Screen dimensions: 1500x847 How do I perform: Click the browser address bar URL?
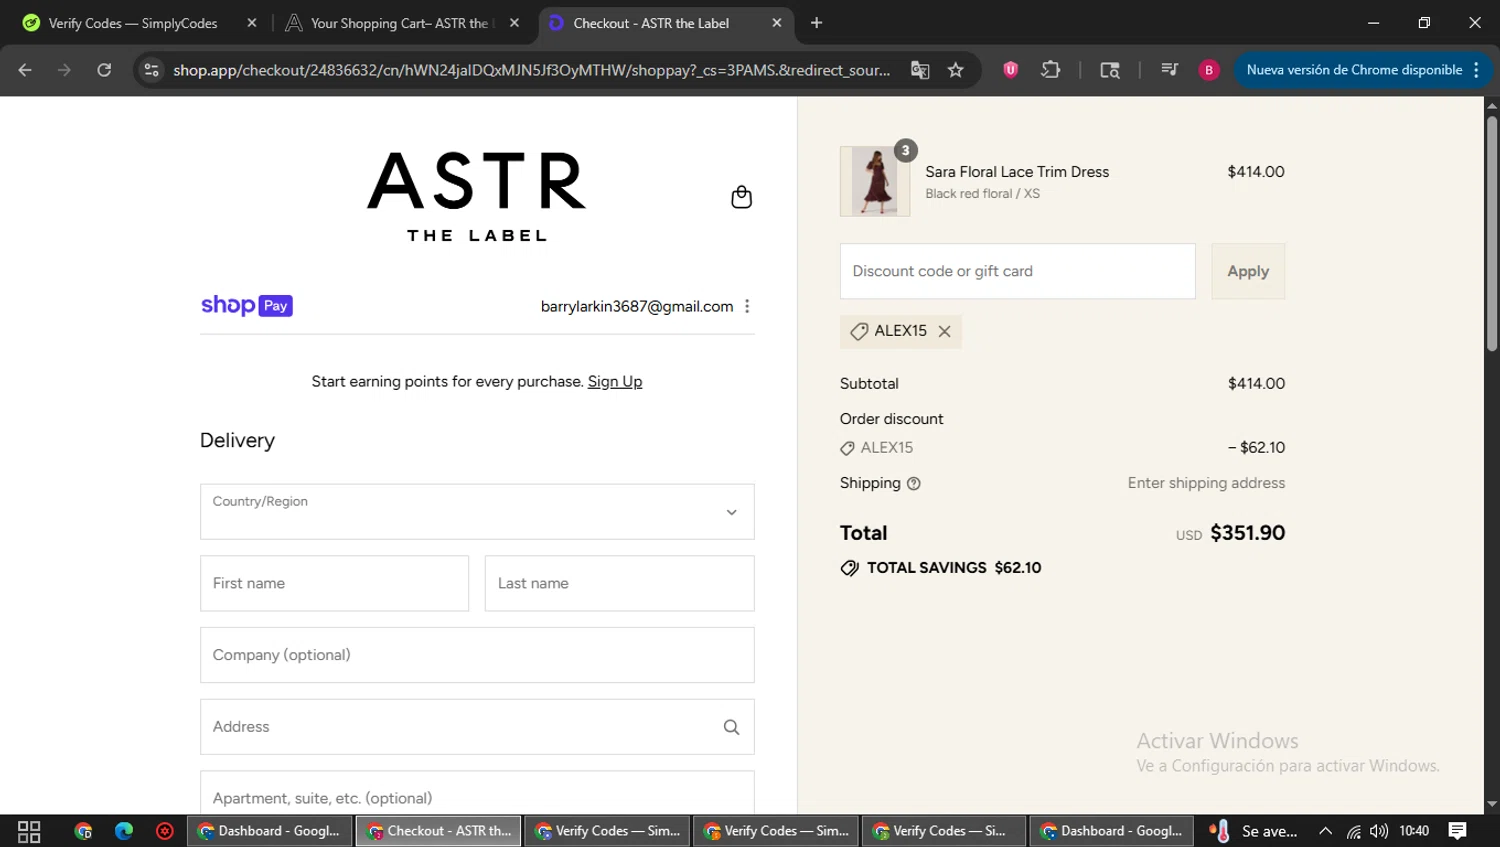pos(531,70)
